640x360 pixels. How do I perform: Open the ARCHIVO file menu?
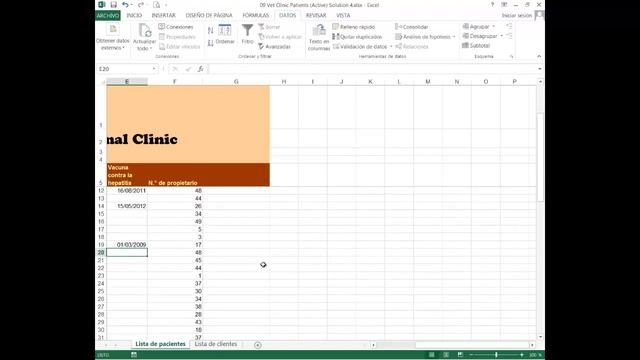108,16
